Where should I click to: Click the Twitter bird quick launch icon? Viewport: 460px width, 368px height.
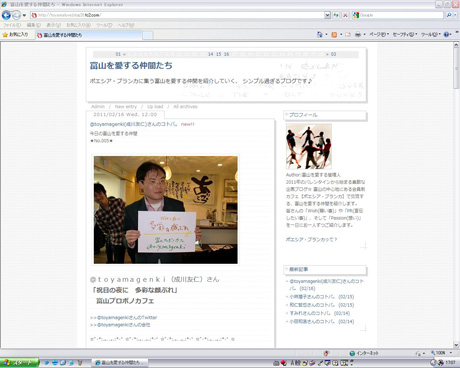47,363
